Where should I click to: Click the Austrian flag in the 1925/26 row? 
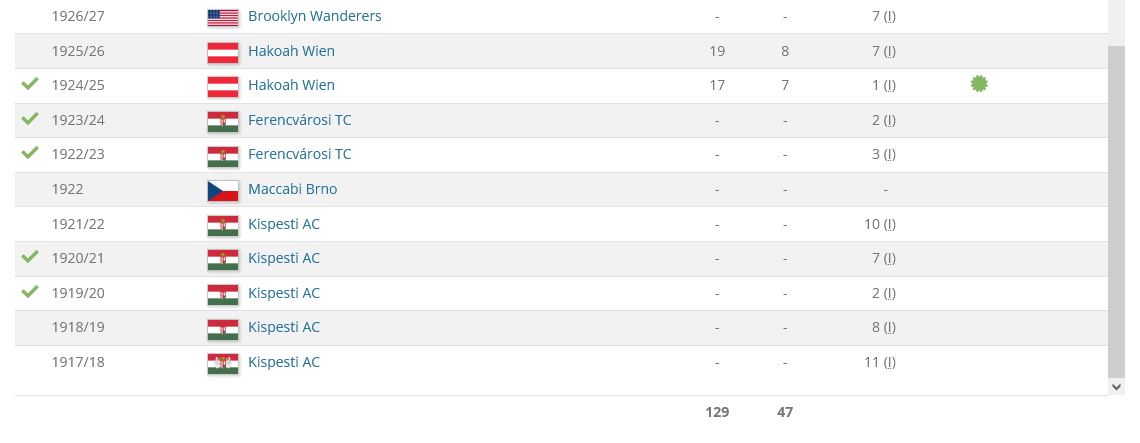point(222,51)
